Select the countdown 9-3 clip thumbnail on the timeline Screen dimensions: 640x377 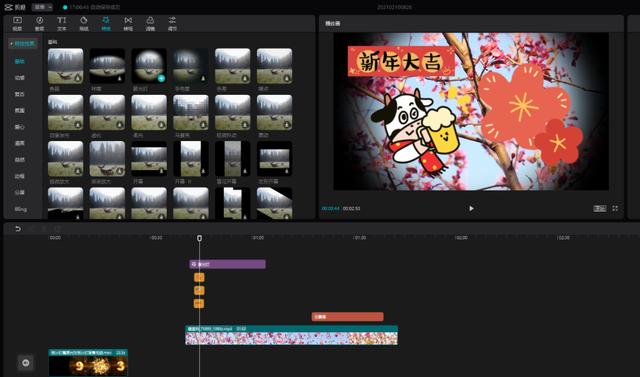pyautogui.click(x=88, y=363)
